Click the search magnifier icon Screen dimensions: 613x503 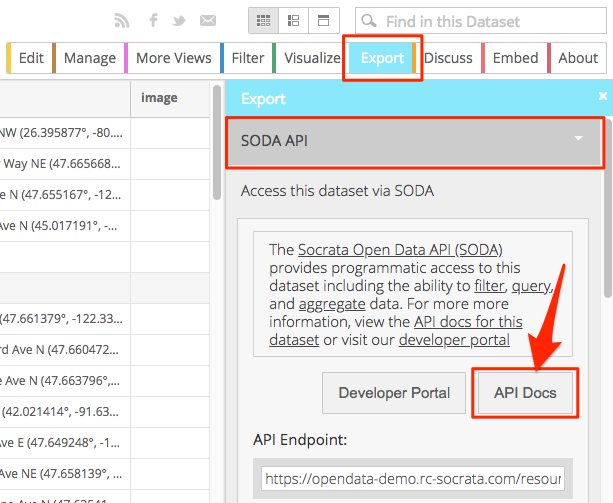(369, 20)
